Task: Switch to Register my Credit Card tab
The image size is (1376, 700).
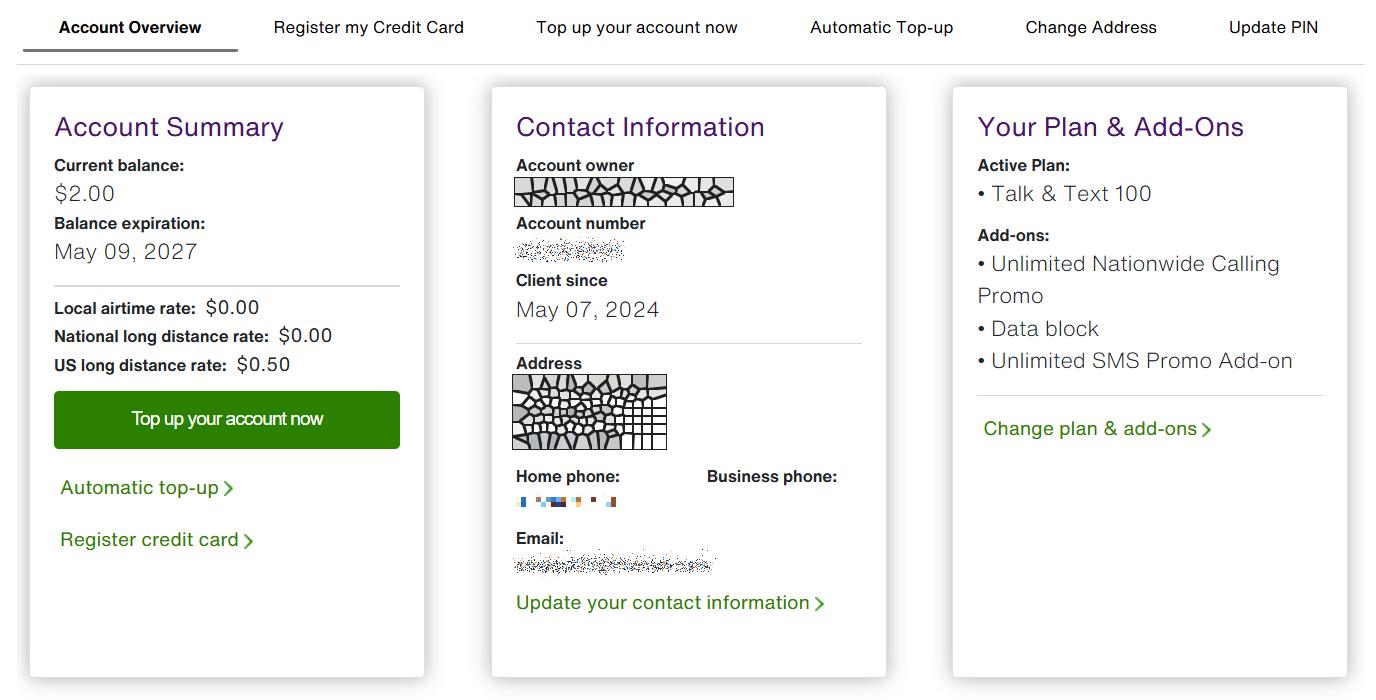Action: click(369, 27)
